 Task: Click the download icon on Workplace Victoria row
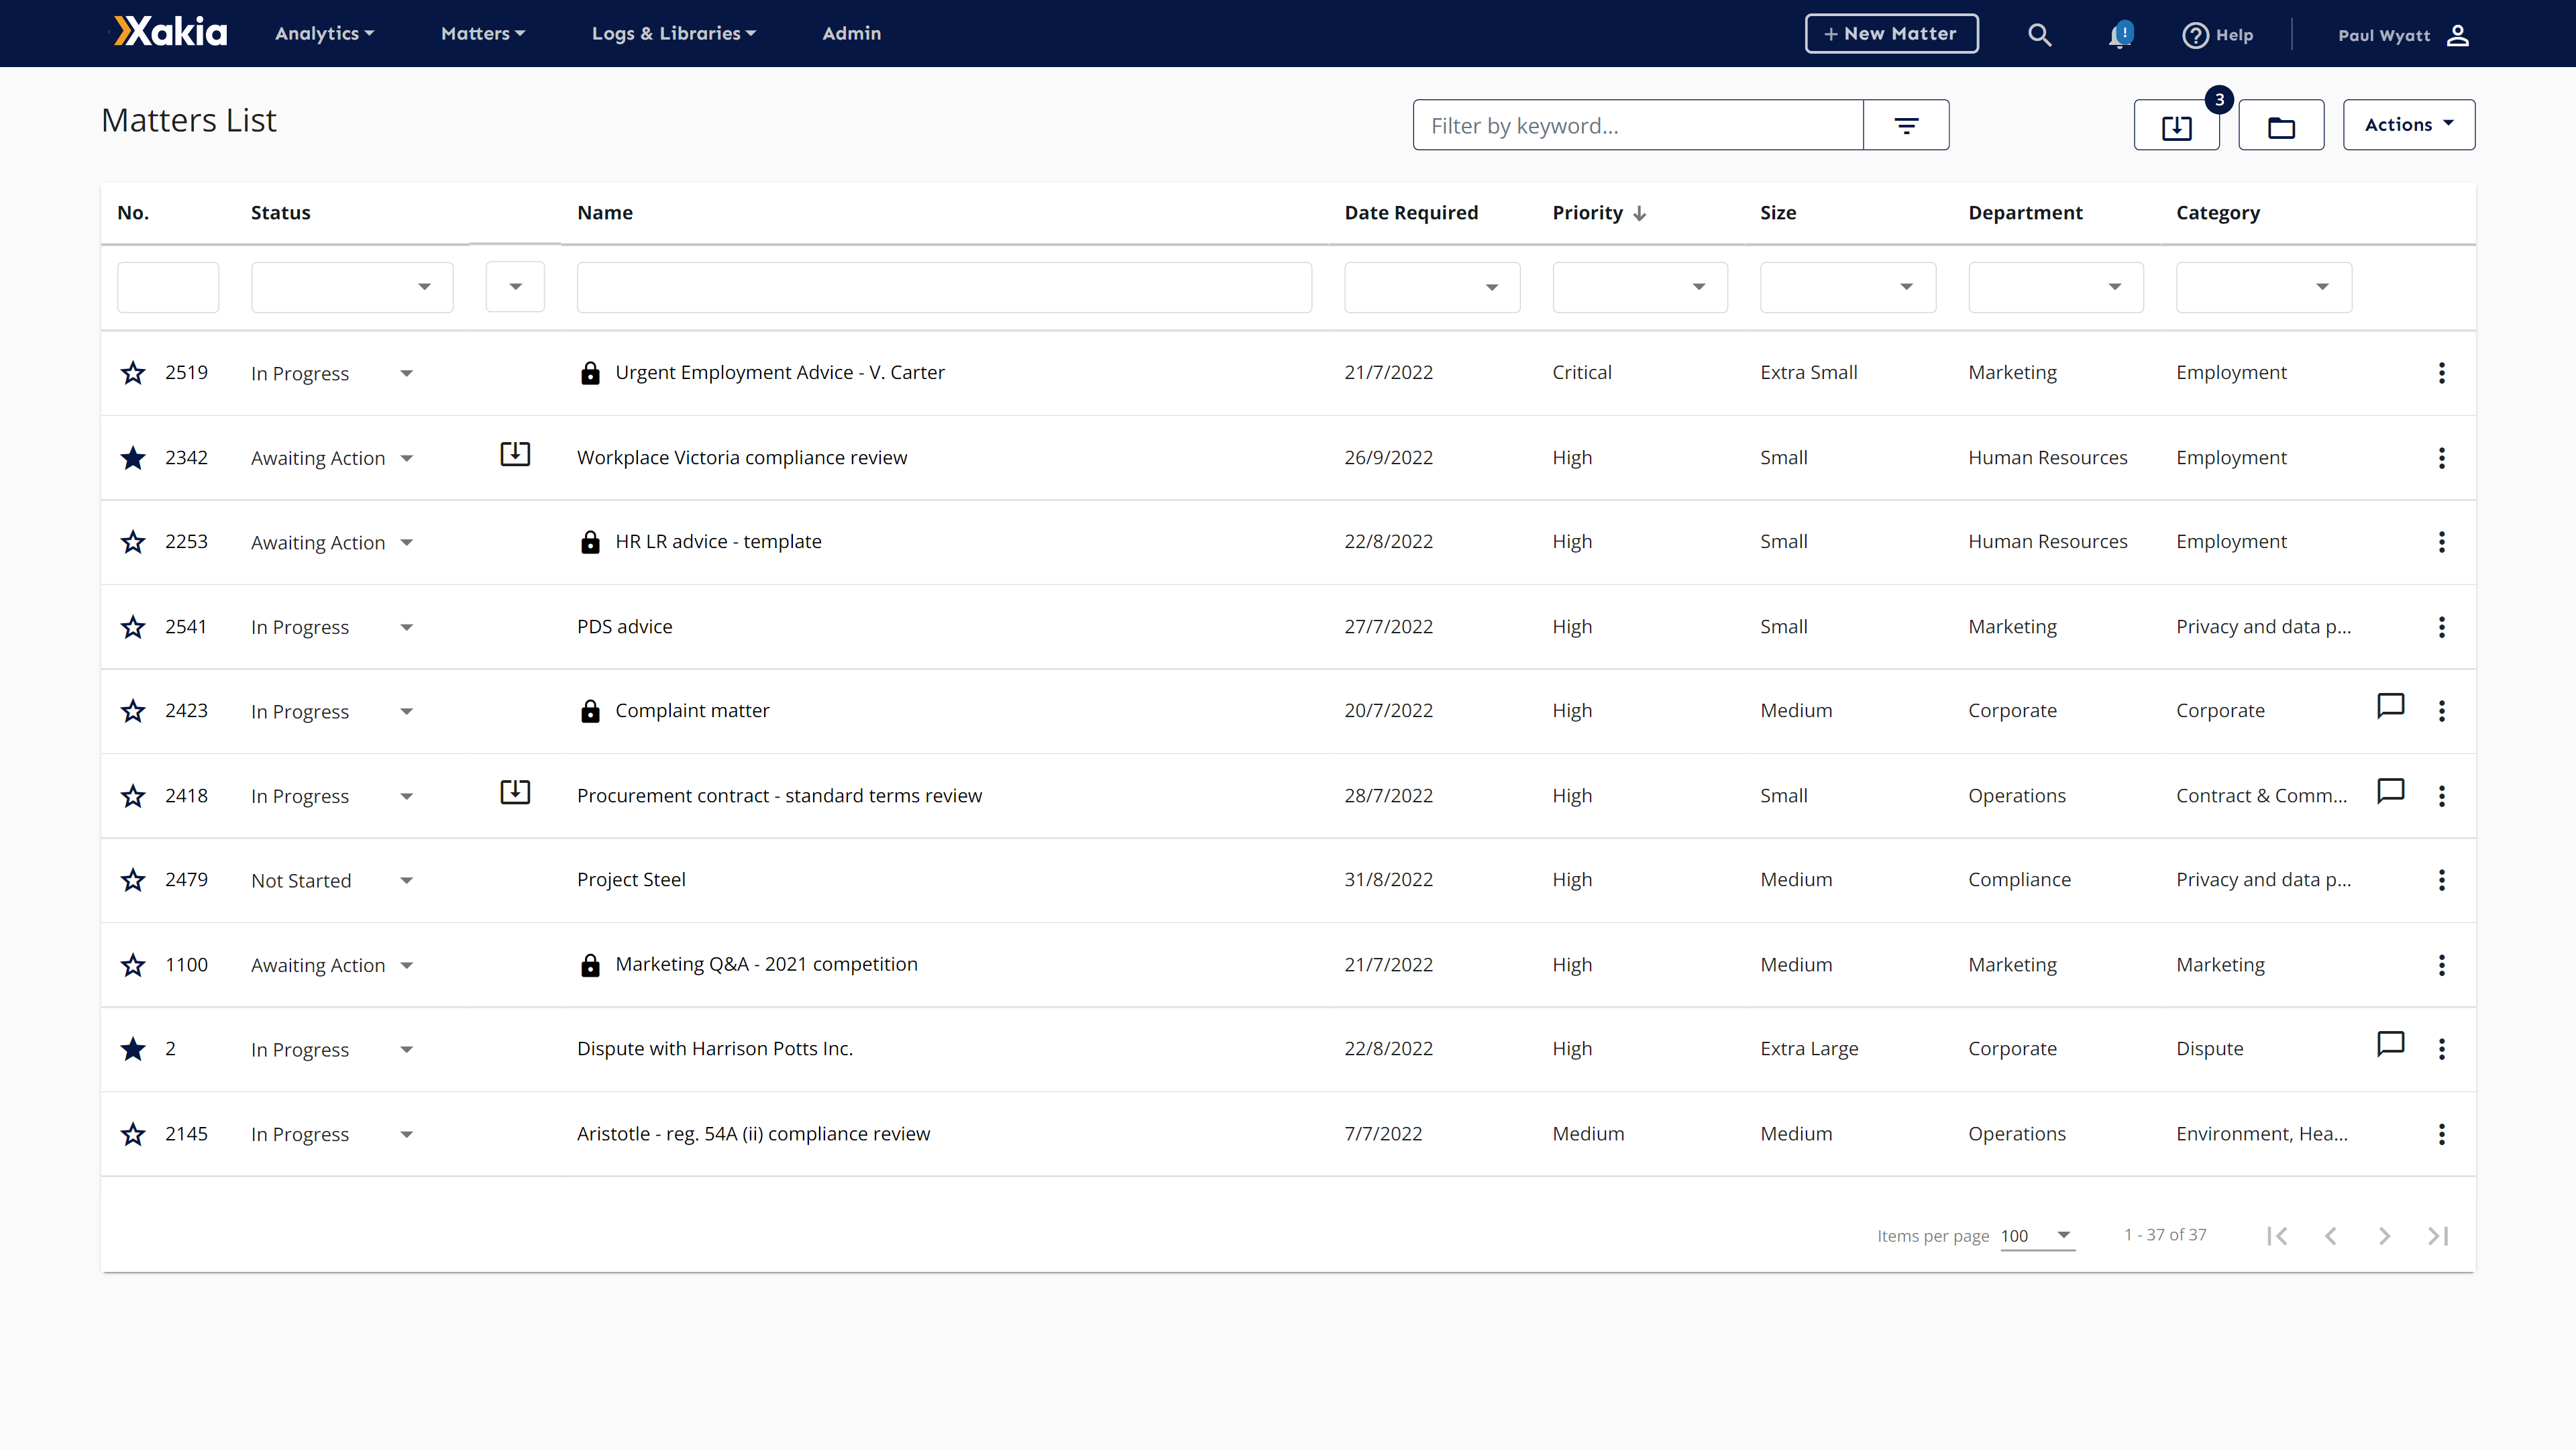pos(515,454)
